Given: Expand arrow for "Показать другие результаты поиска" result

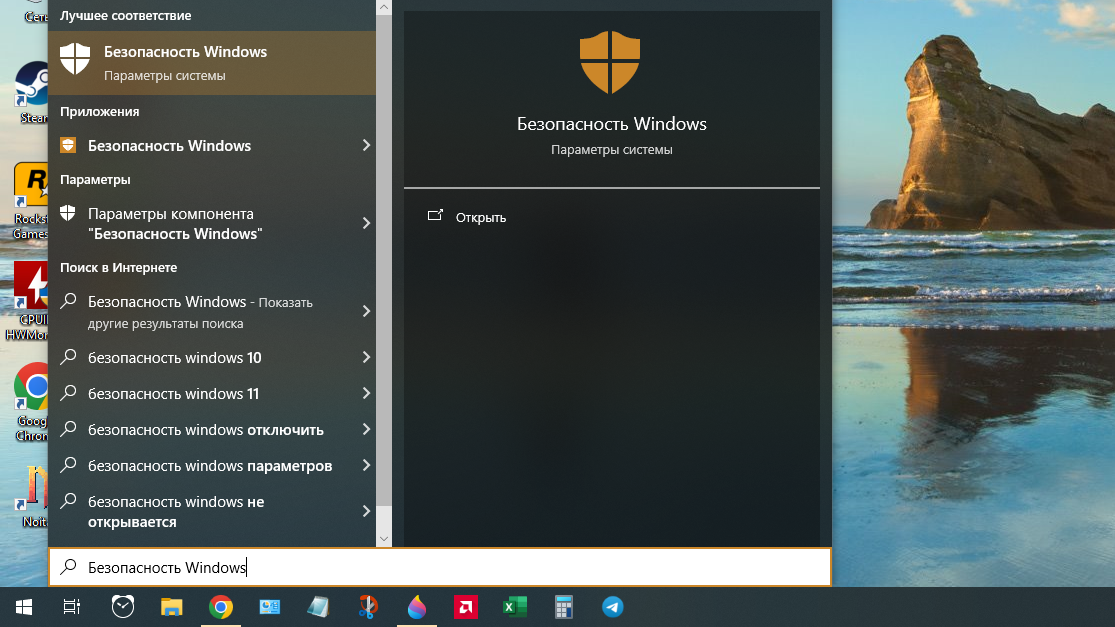Looking at the screenshot, I should point(366,311).
